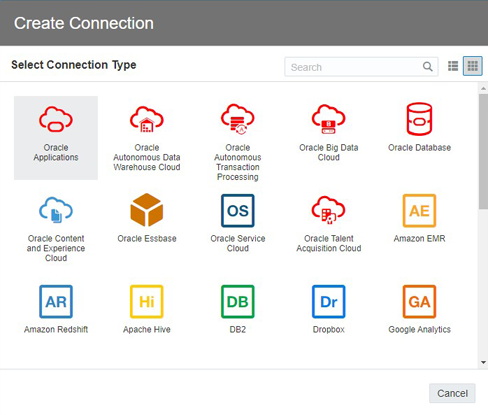488x415 pixels.
Task: Click the Oracle Essbase cube icon
Action: click(147, 210)
